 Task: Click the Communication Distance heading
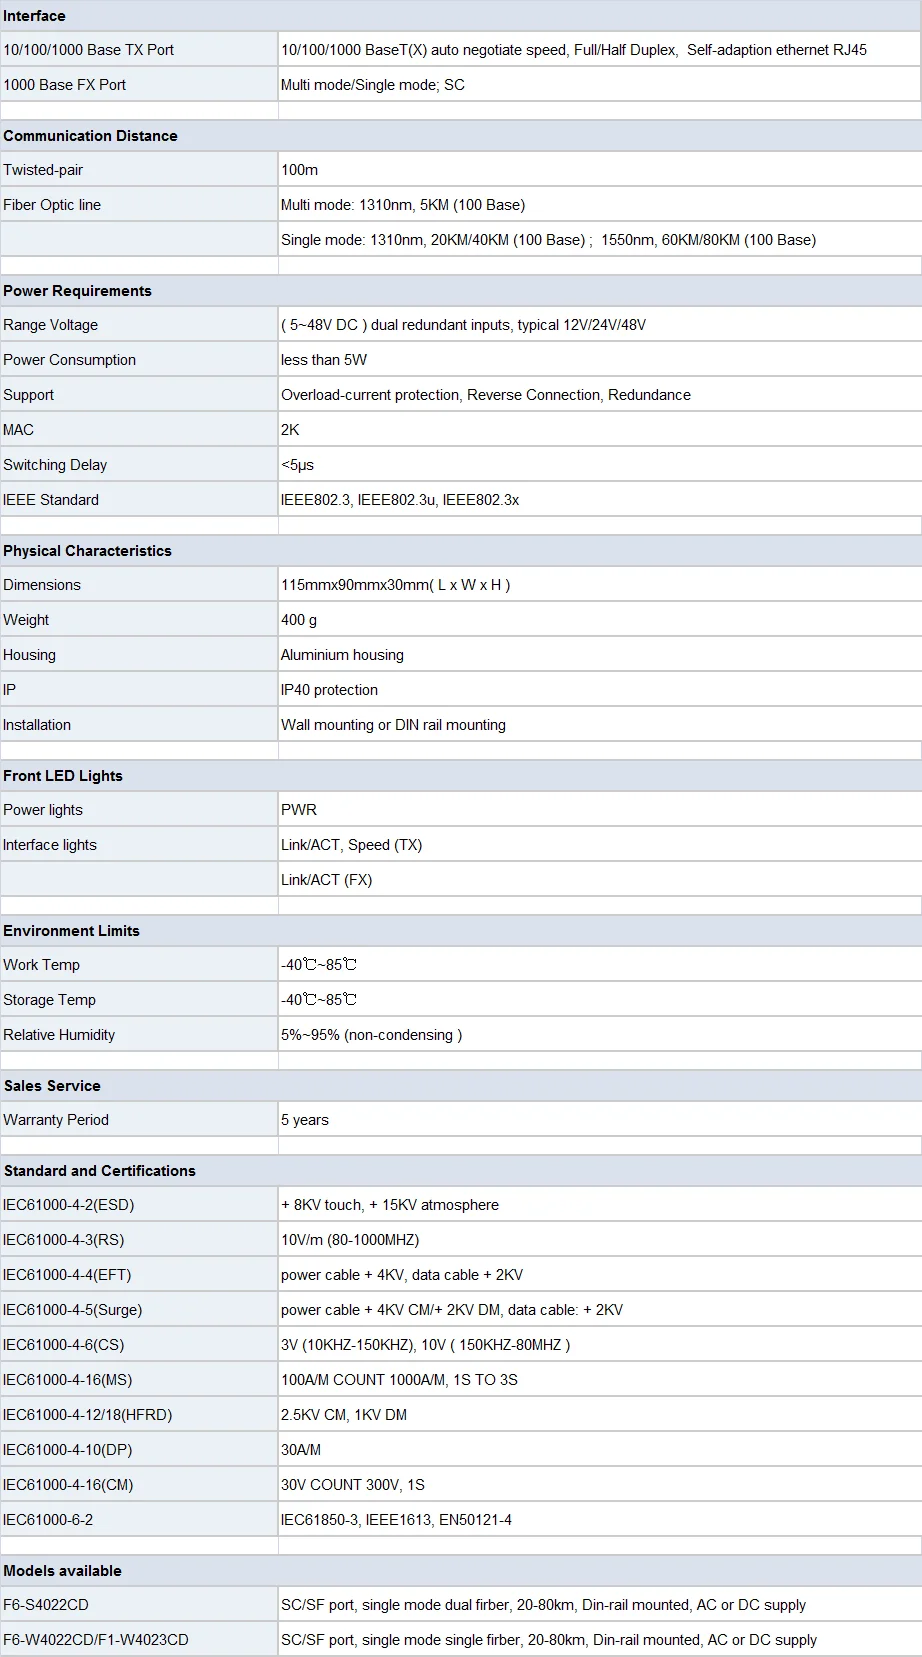coord(90,136)
